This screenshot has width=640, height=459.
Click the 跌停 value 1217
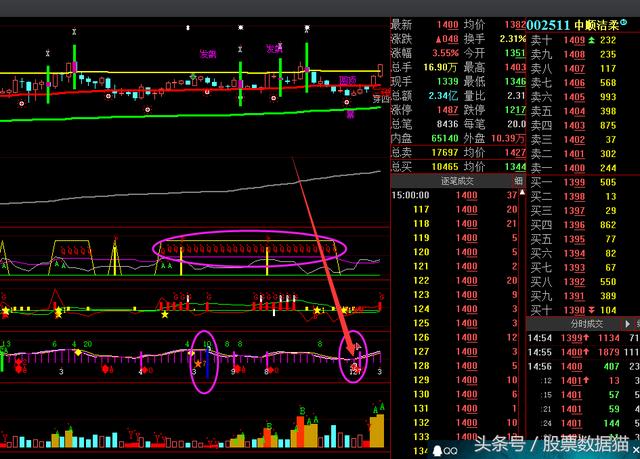515,110
